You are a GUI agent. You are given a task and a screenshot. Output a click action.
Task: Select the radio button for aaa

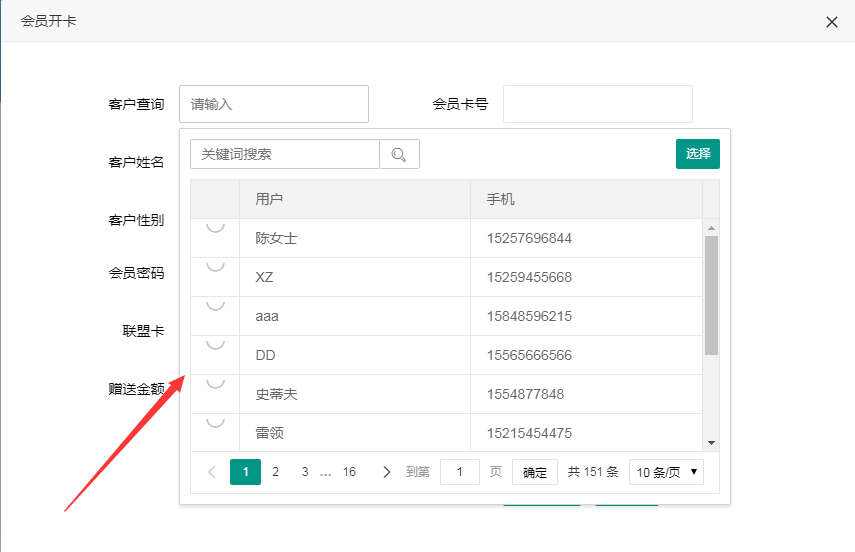point(215,305)
